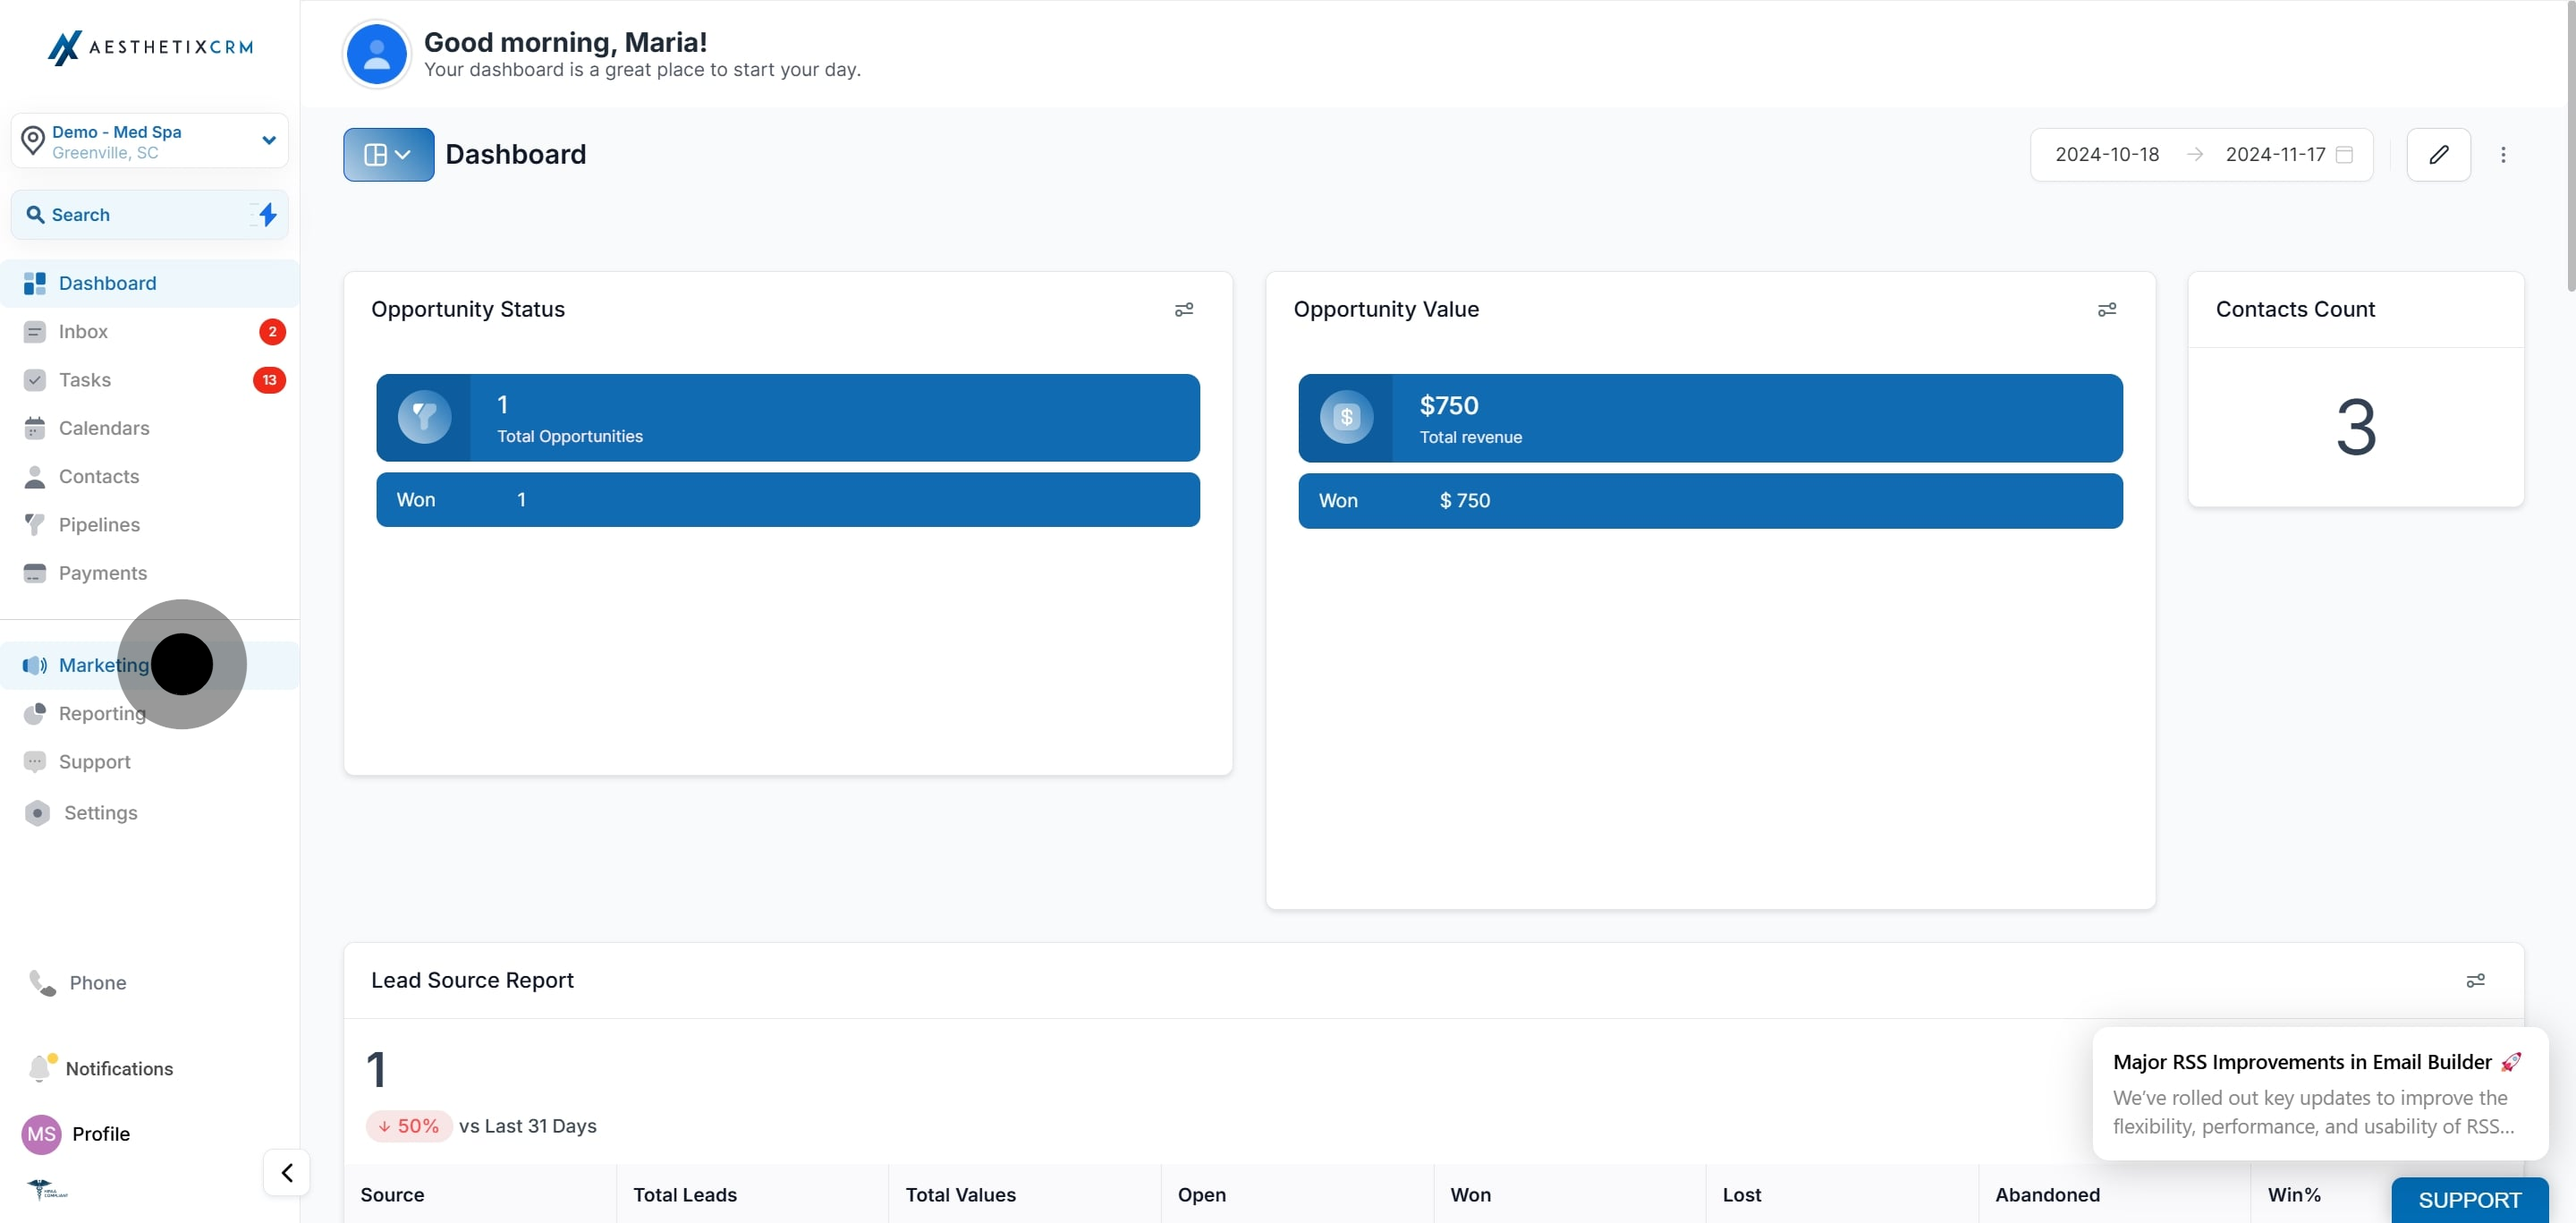
Task: Open Notifications bell in sidebar
Action: [x=40, y=1068]
